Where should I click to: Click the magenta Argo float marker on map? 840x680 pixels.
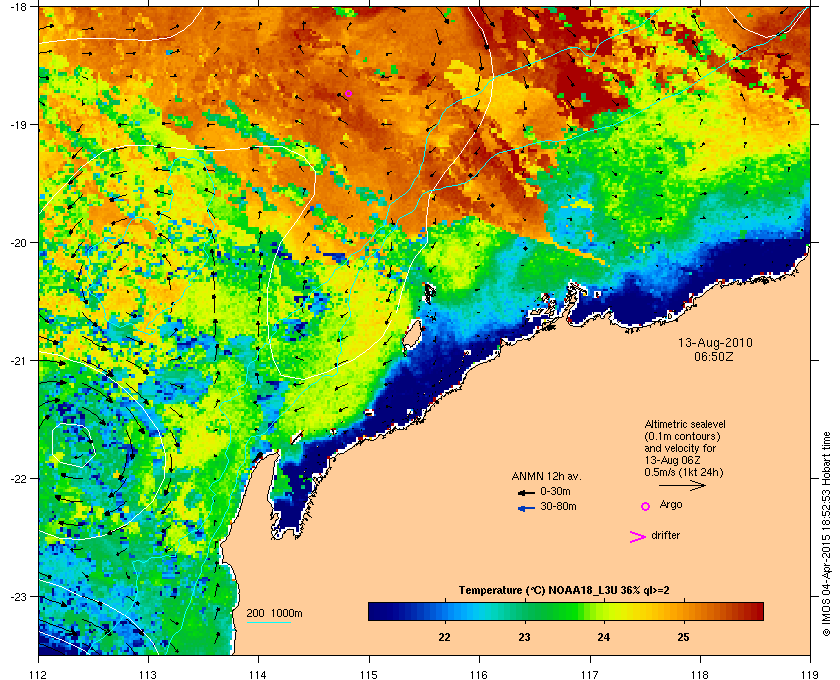348,93
